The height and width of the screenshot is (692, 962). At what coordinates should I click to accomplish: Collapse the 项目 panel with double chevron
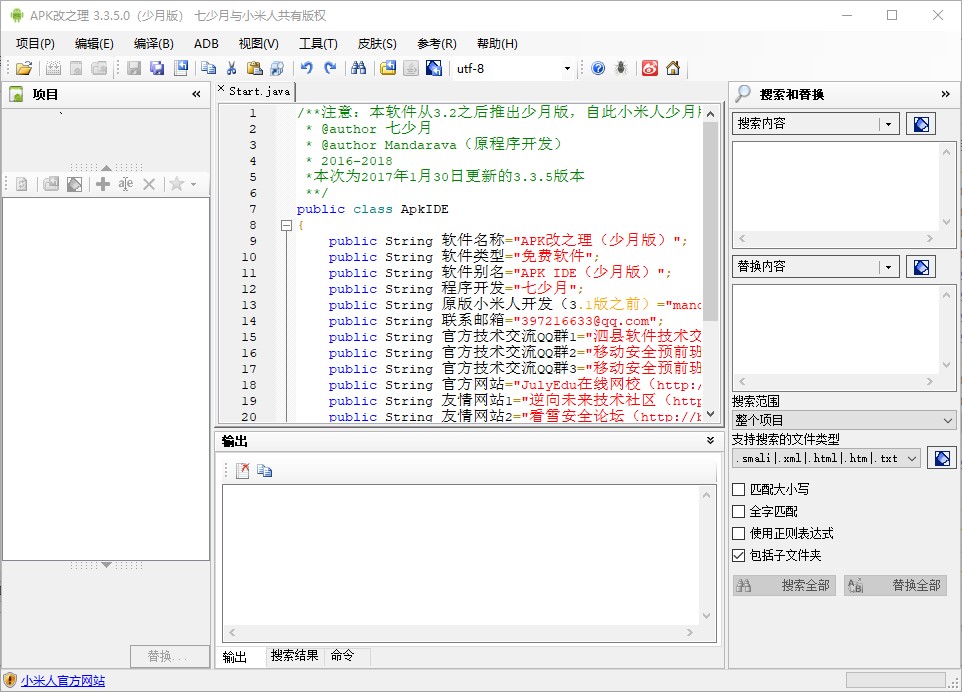coord(196,94)
